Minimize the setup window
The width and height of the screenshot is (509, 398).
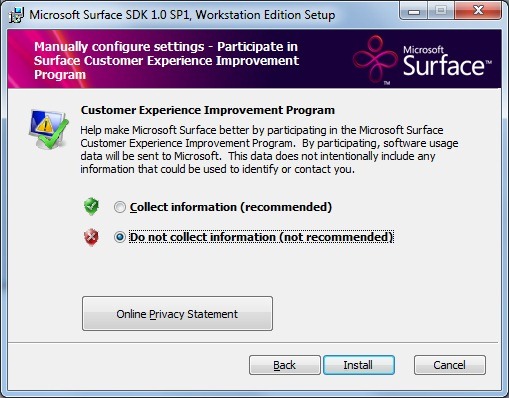click(414, 11)
